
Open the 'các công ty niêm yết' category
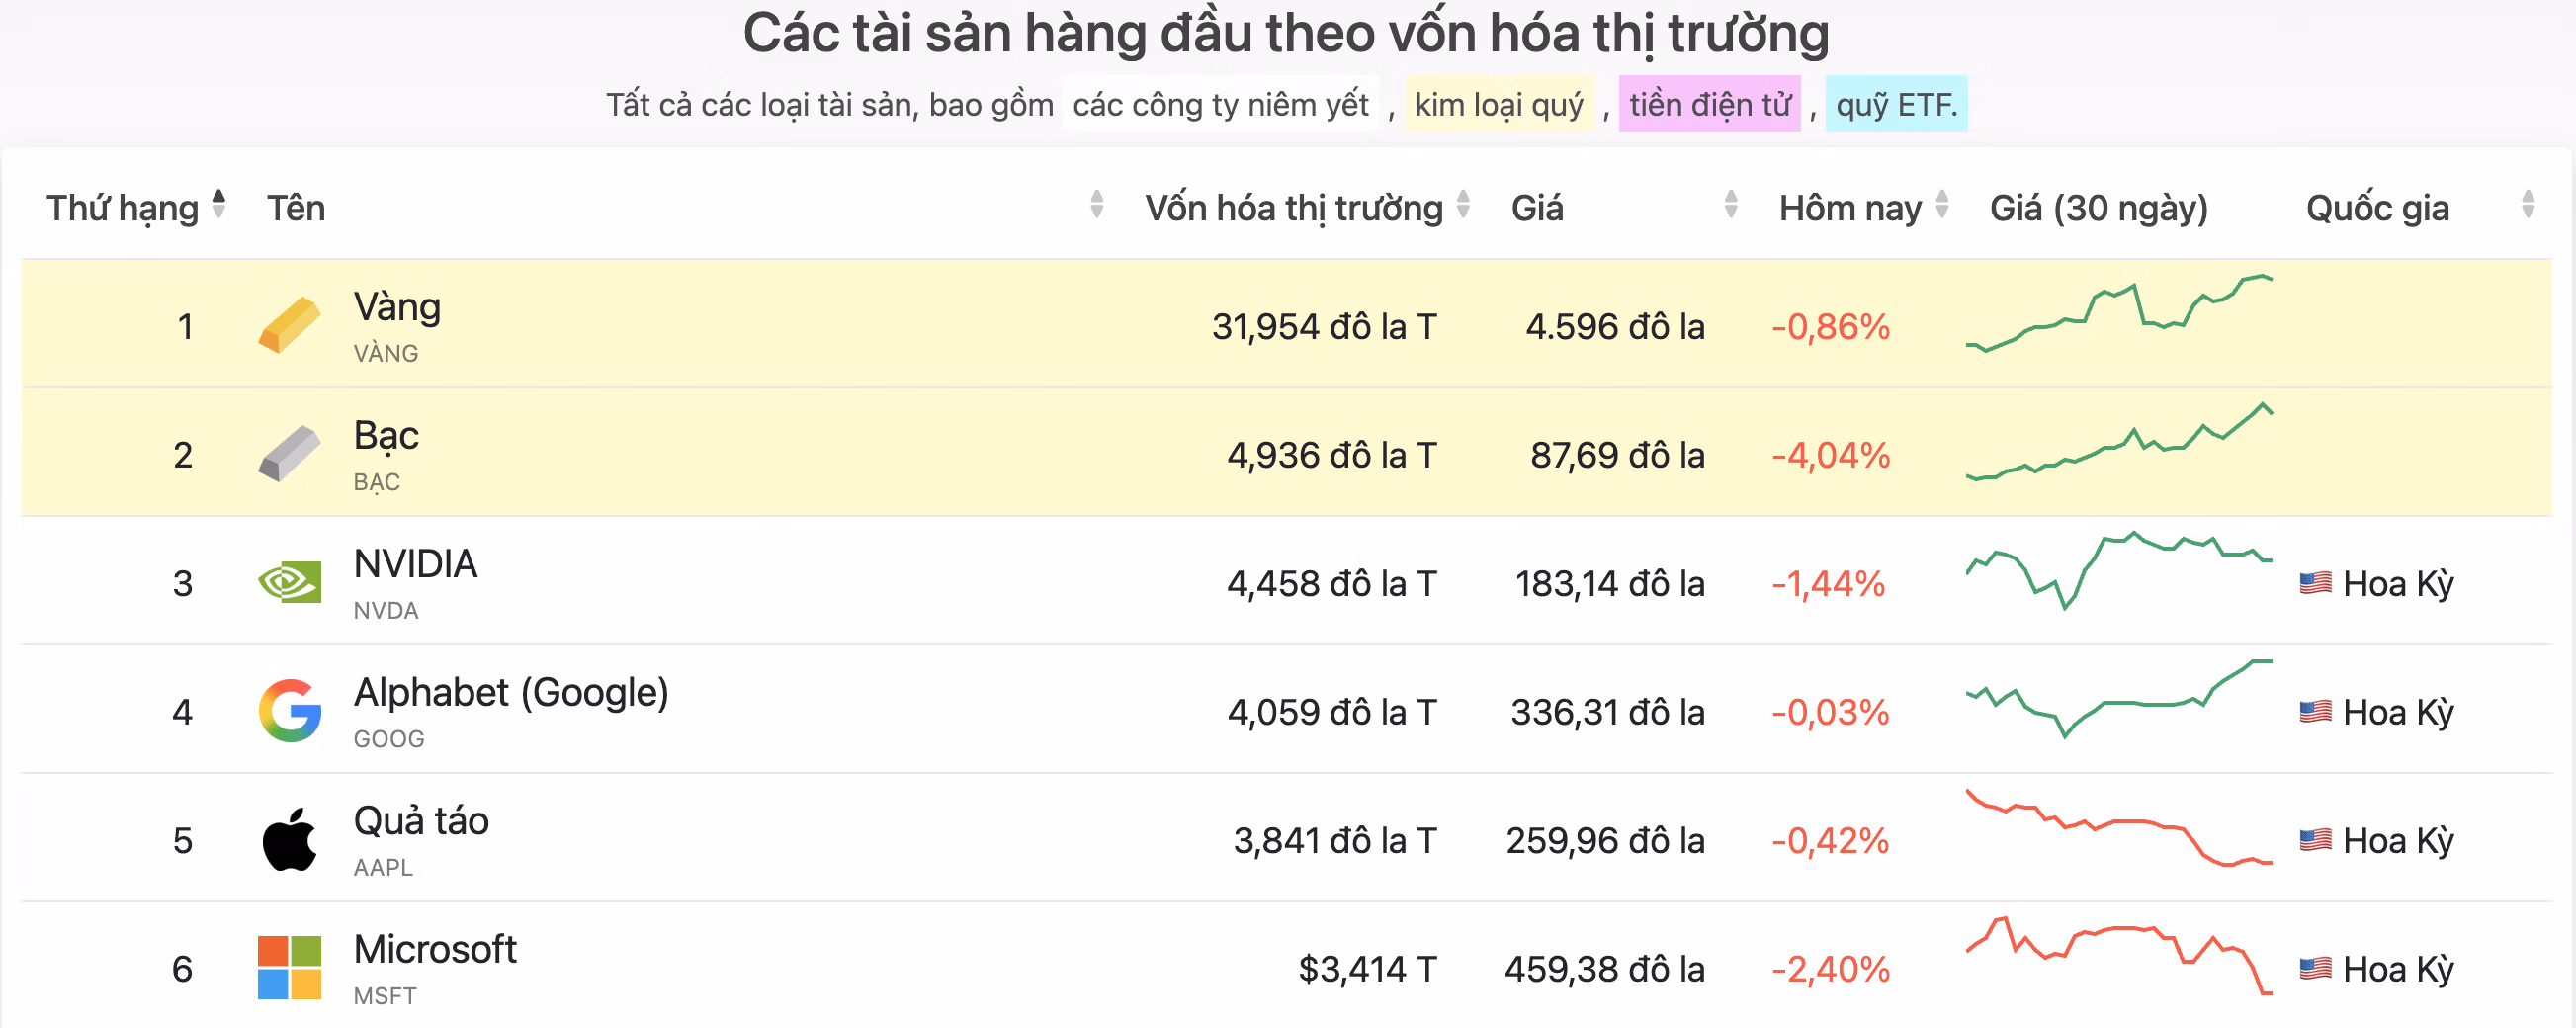(1220, 104)
